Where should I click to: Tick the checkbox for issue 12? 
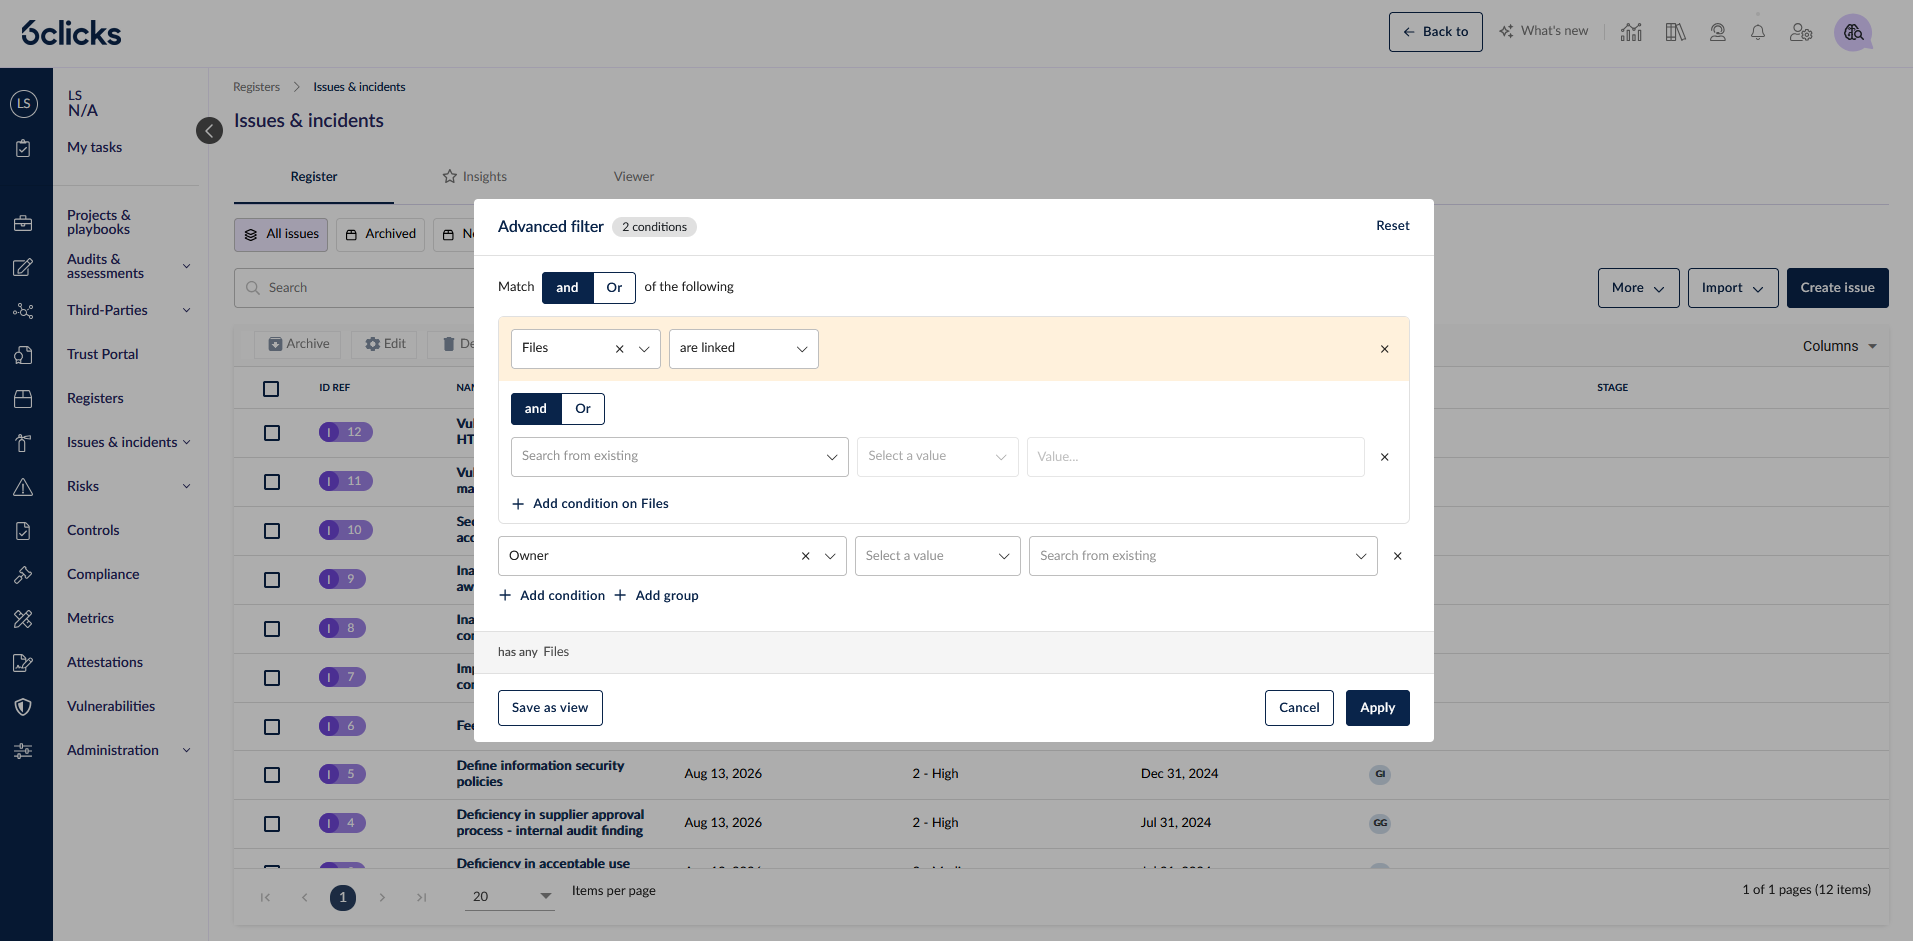coord(271,433)
